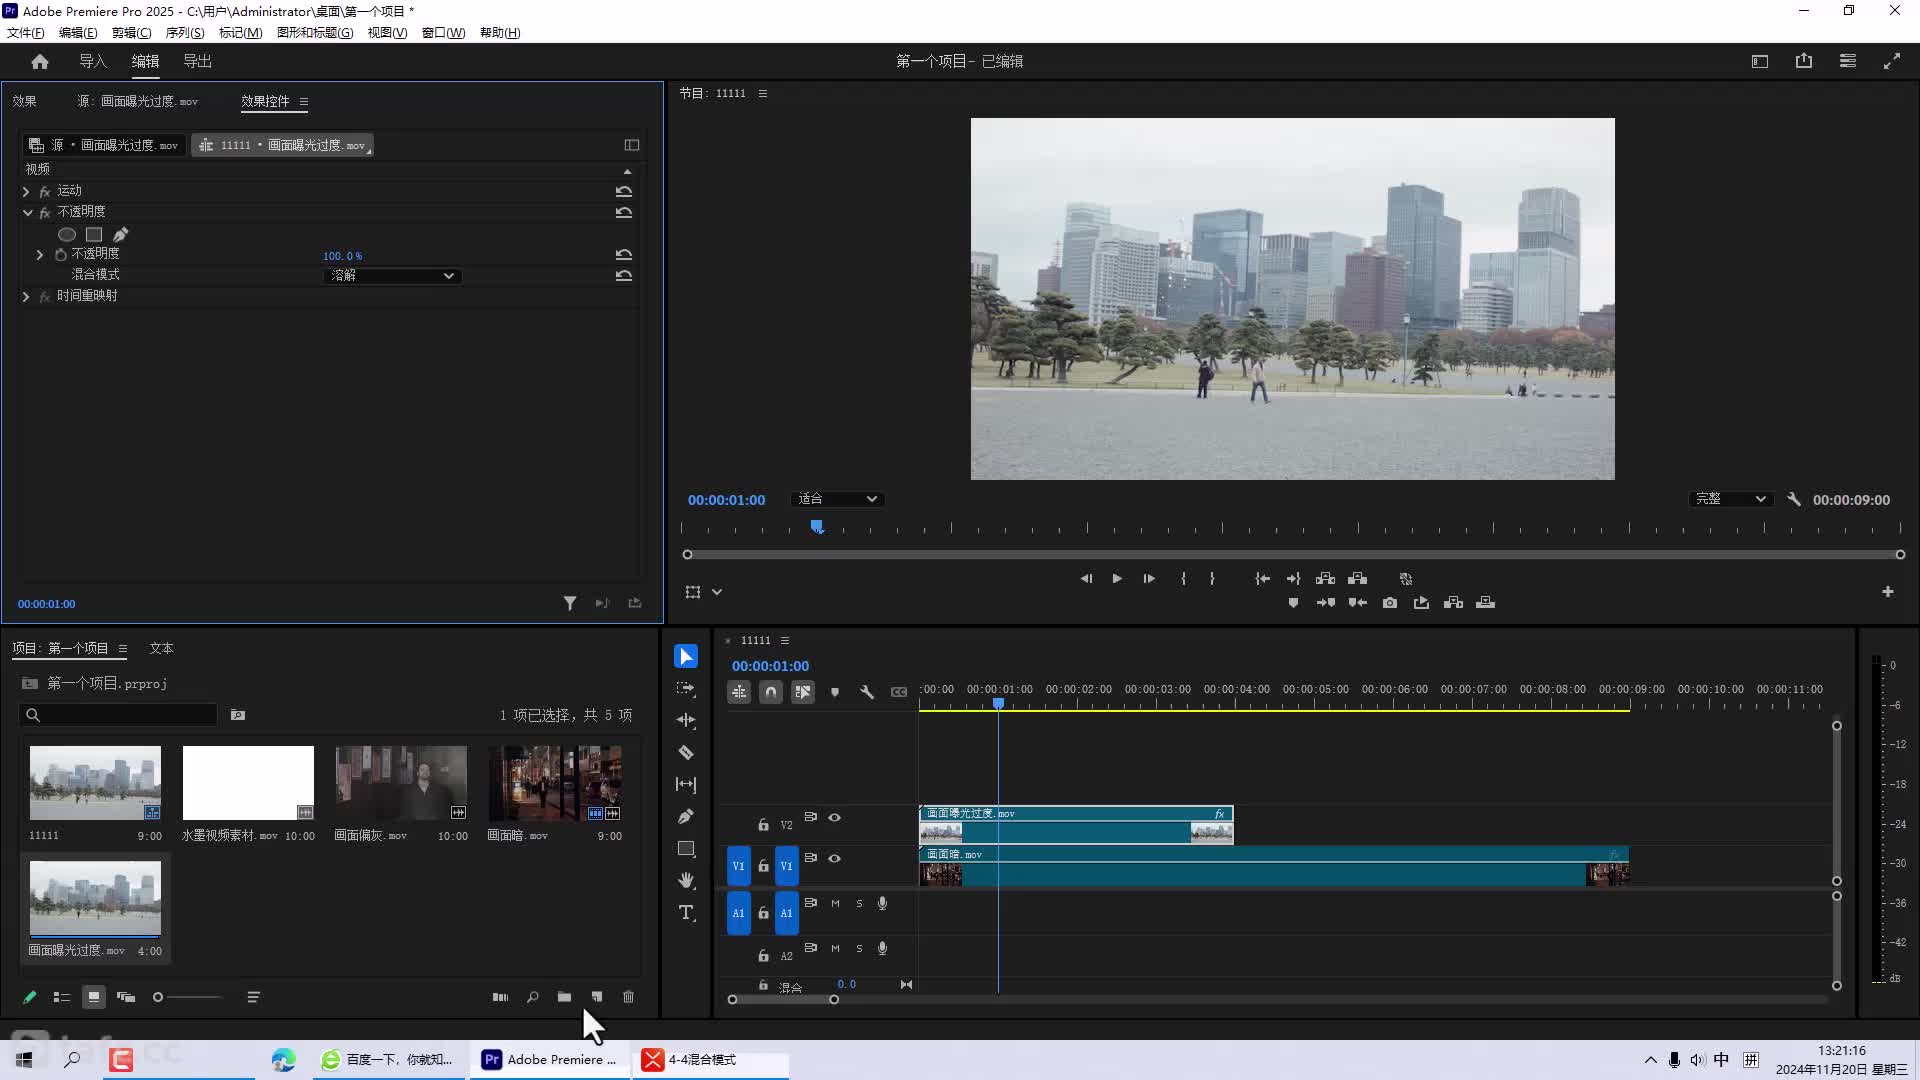Open the Window menu
Image resolution: width=1920 pixels, height=1080 pixels.
[443, 32]
